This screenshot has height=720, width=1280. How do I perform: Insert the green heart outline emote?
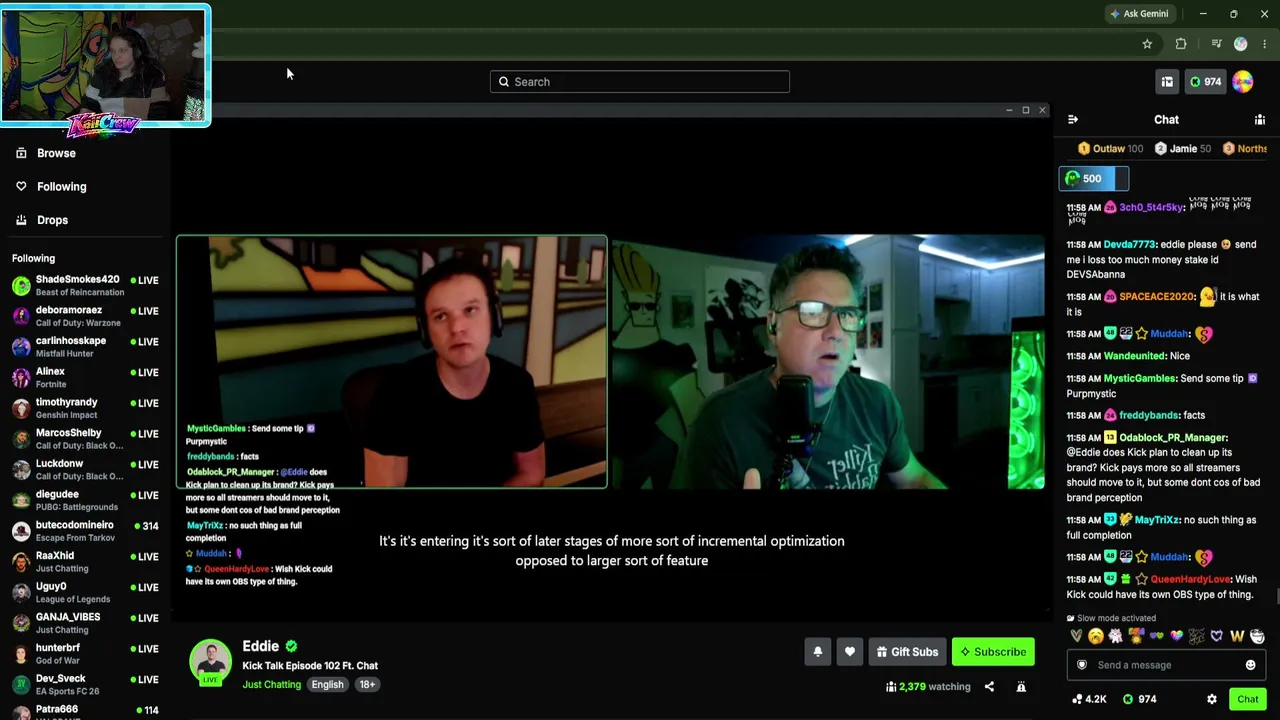click(1076, 636)
